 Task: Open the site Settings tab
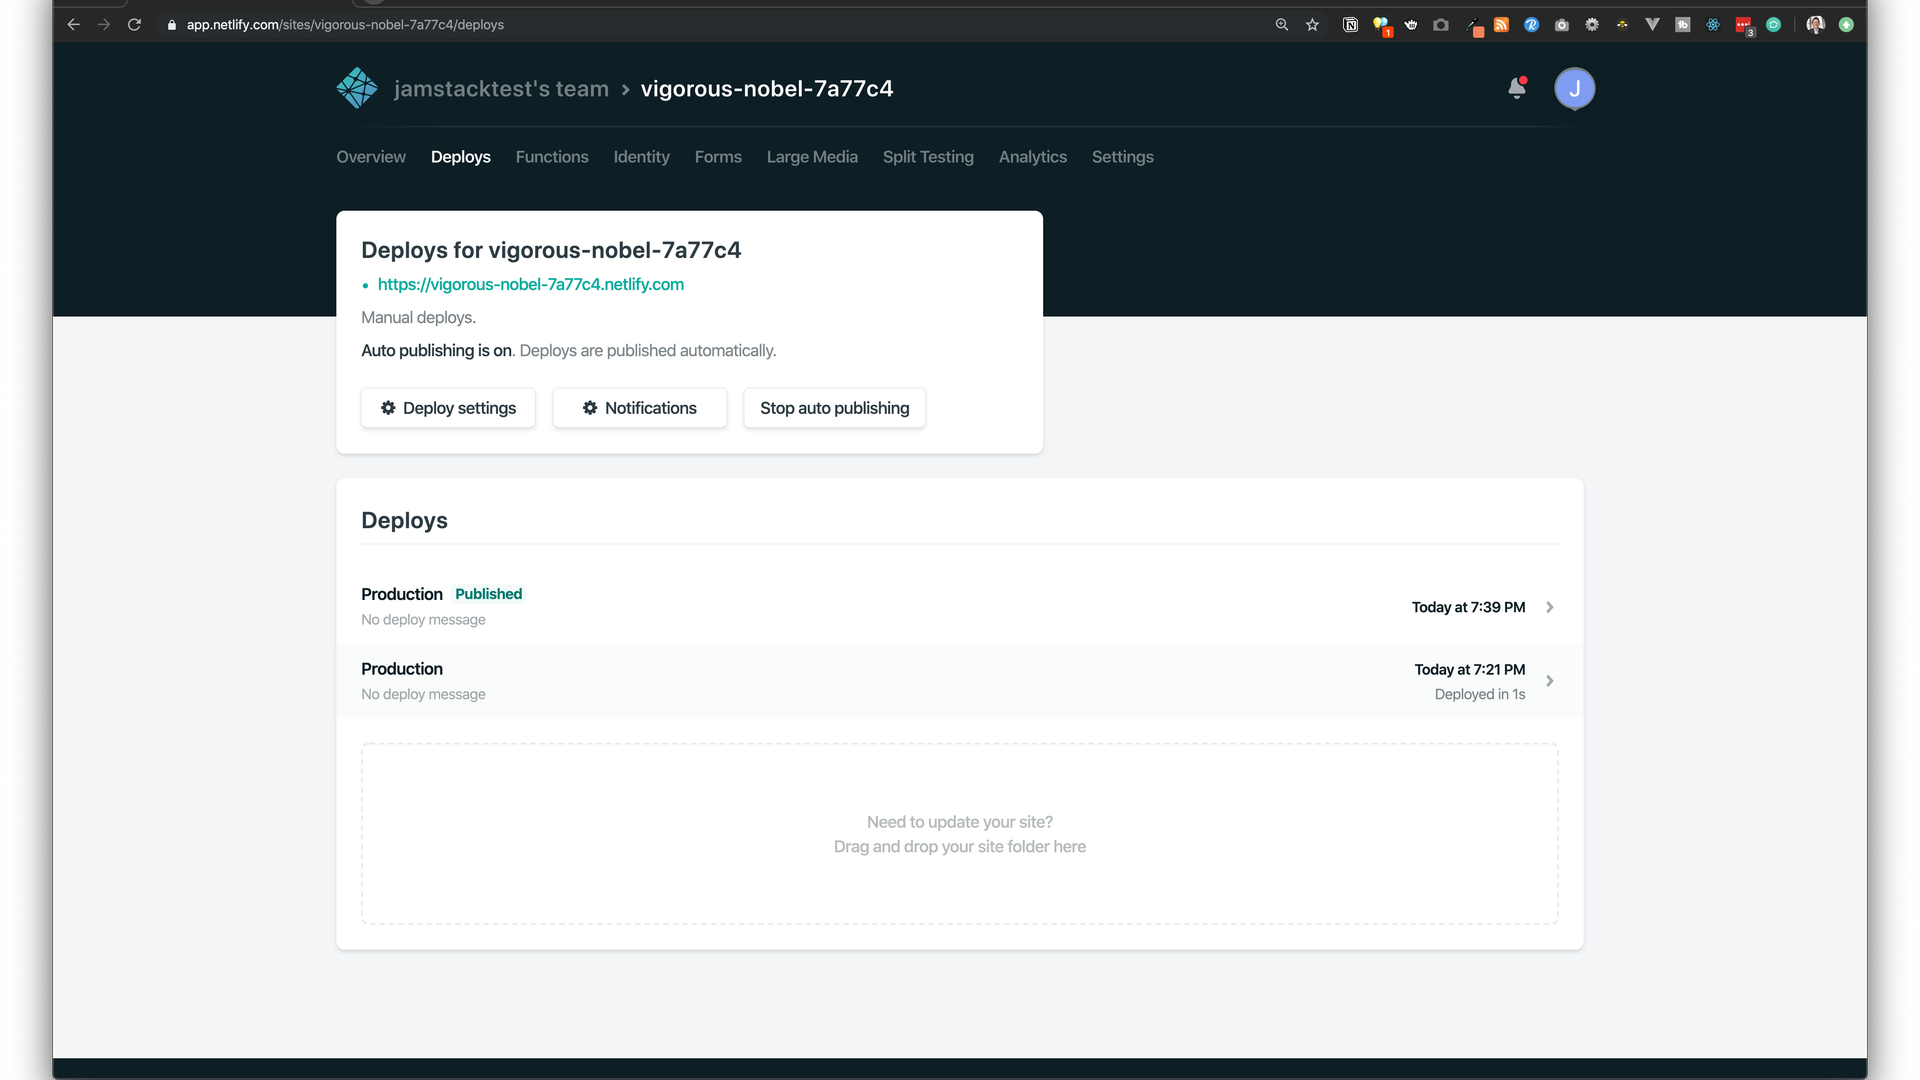1122,157
